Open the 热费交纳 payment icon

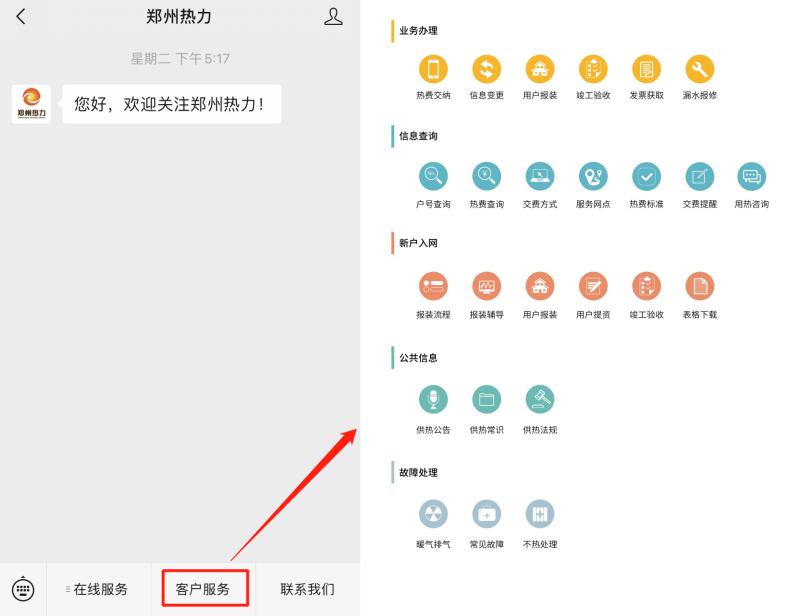[x=433, y=73]
